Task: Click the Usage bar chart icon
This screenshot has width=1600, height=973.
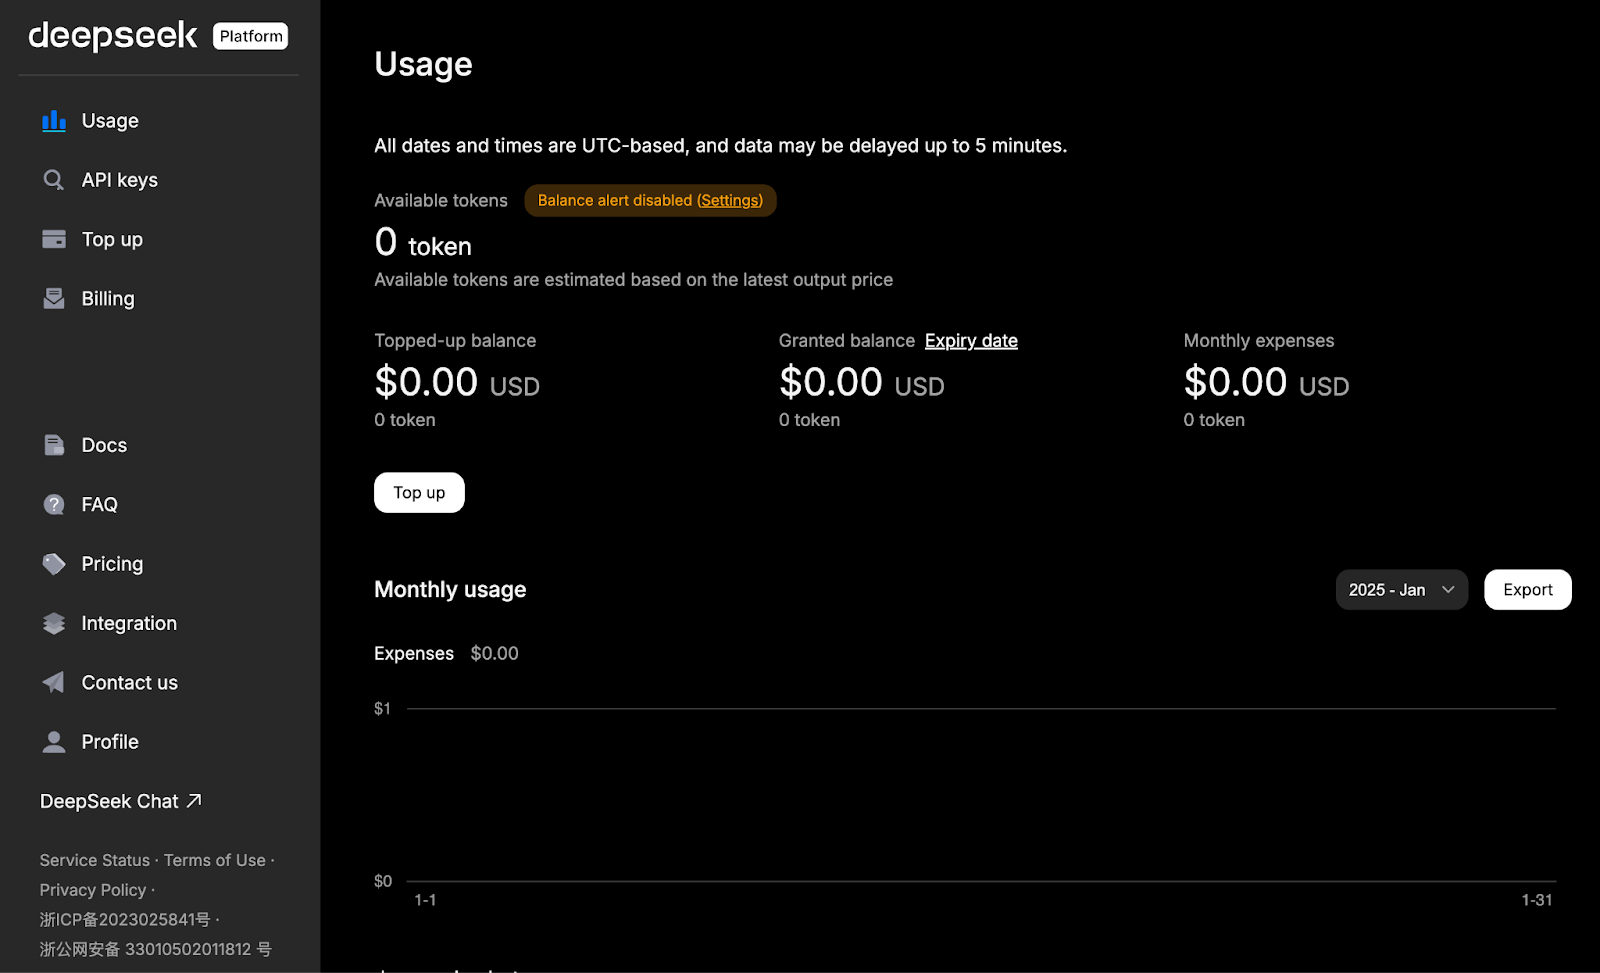Action: click(x=54, y=121)
